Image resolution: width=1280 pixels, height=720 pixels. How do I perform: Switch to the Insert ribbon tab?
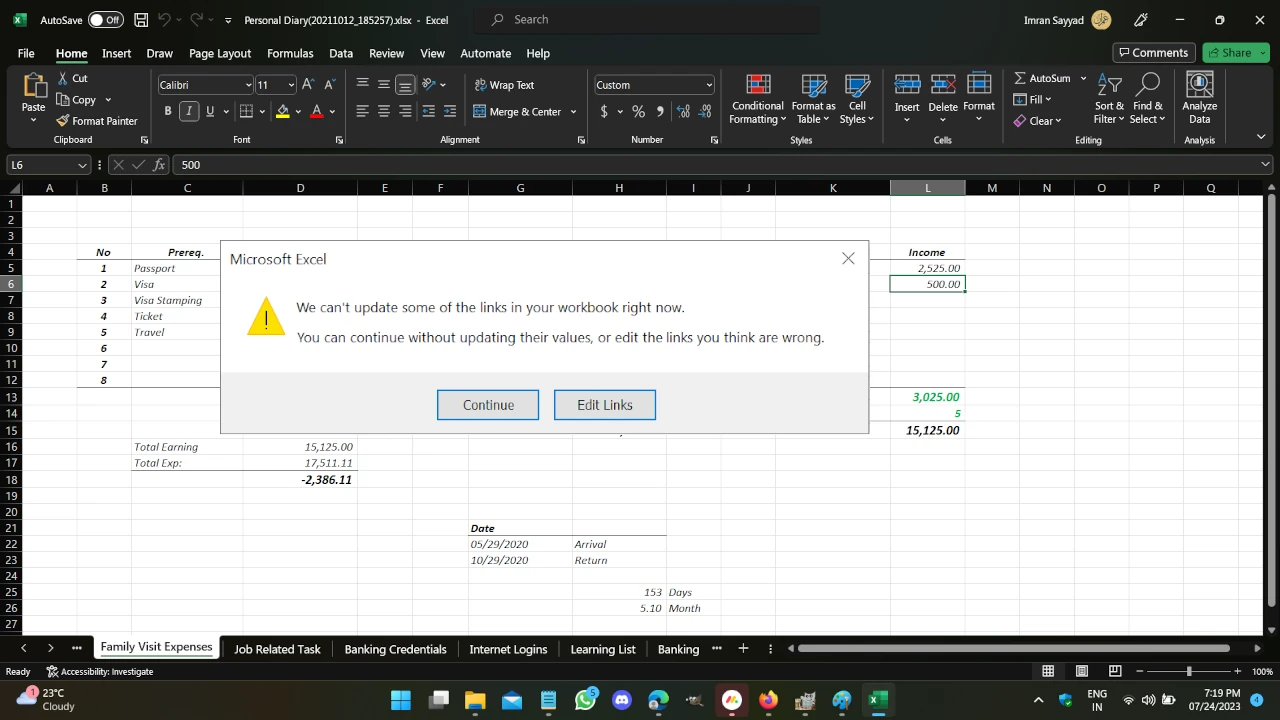point(116,53)
